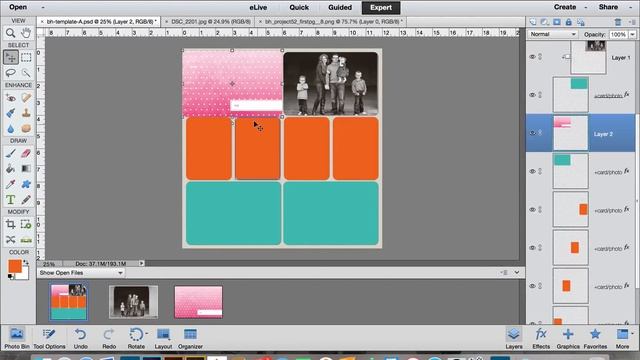Open the arrow next to Open
The image size is (640, 360).
click(43, 7)
